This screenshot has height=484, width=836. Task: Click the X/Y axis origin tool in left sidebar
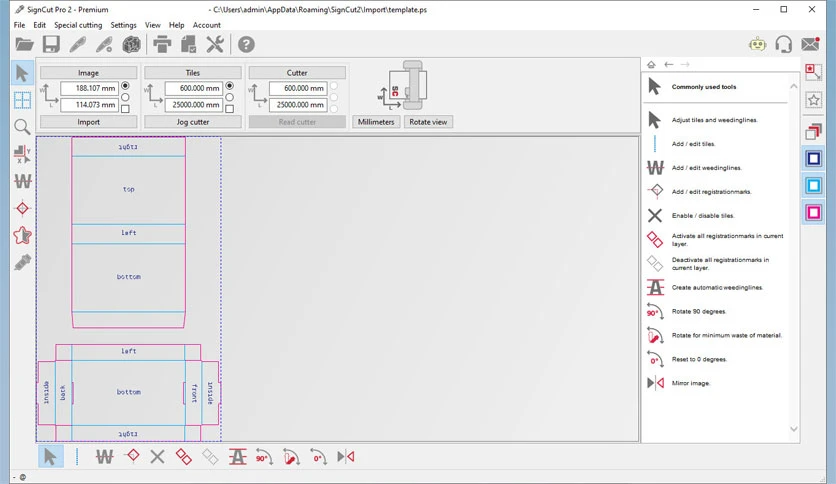[x=22, y=154]
